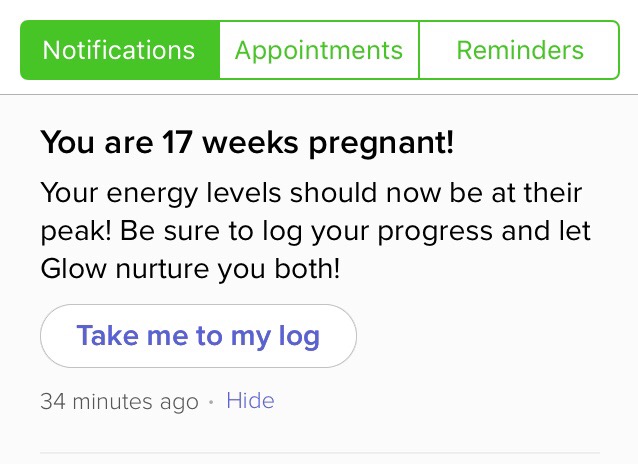Image resolution: width=638 pixels, height=464 pixels.
Task: Show Reminders in the segmented control
Action: click(x=519, y=50)
